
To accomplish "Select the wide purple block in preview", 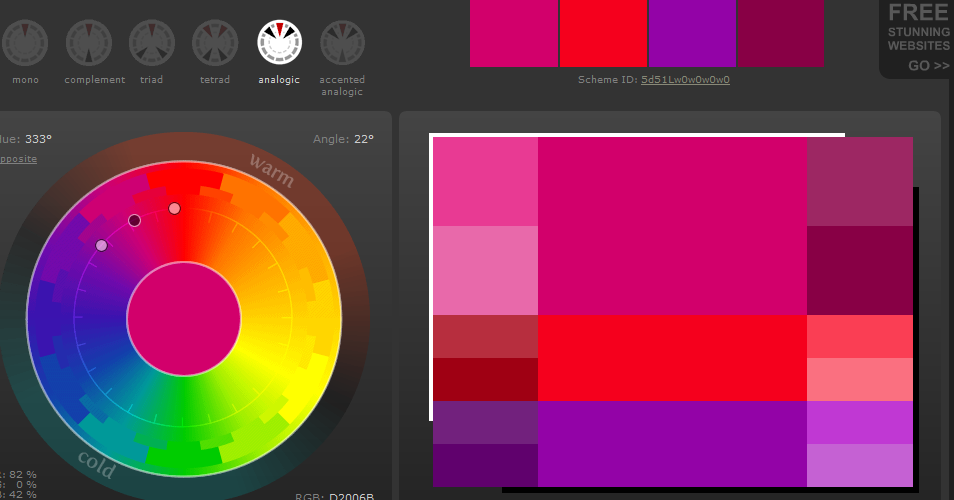I will click(x=672, y=444).
